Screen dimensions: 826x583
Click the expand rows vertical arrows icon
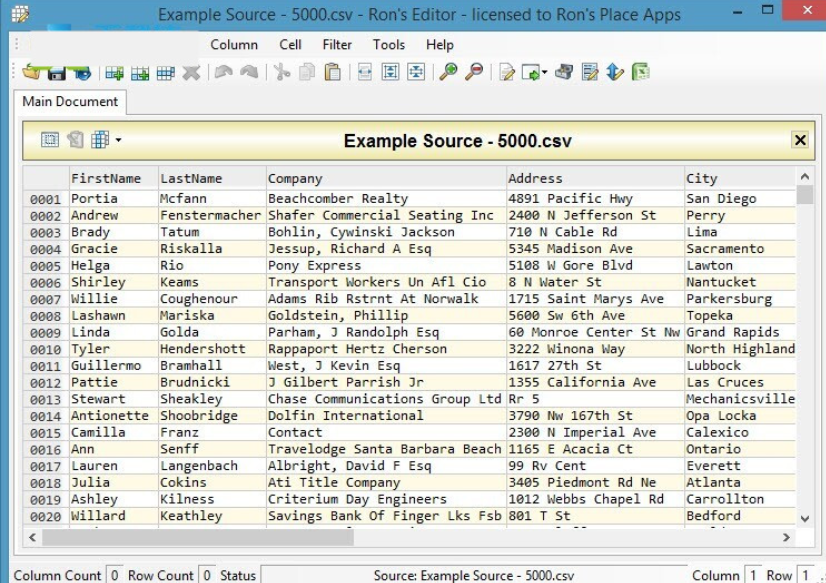tap(390, 72)
